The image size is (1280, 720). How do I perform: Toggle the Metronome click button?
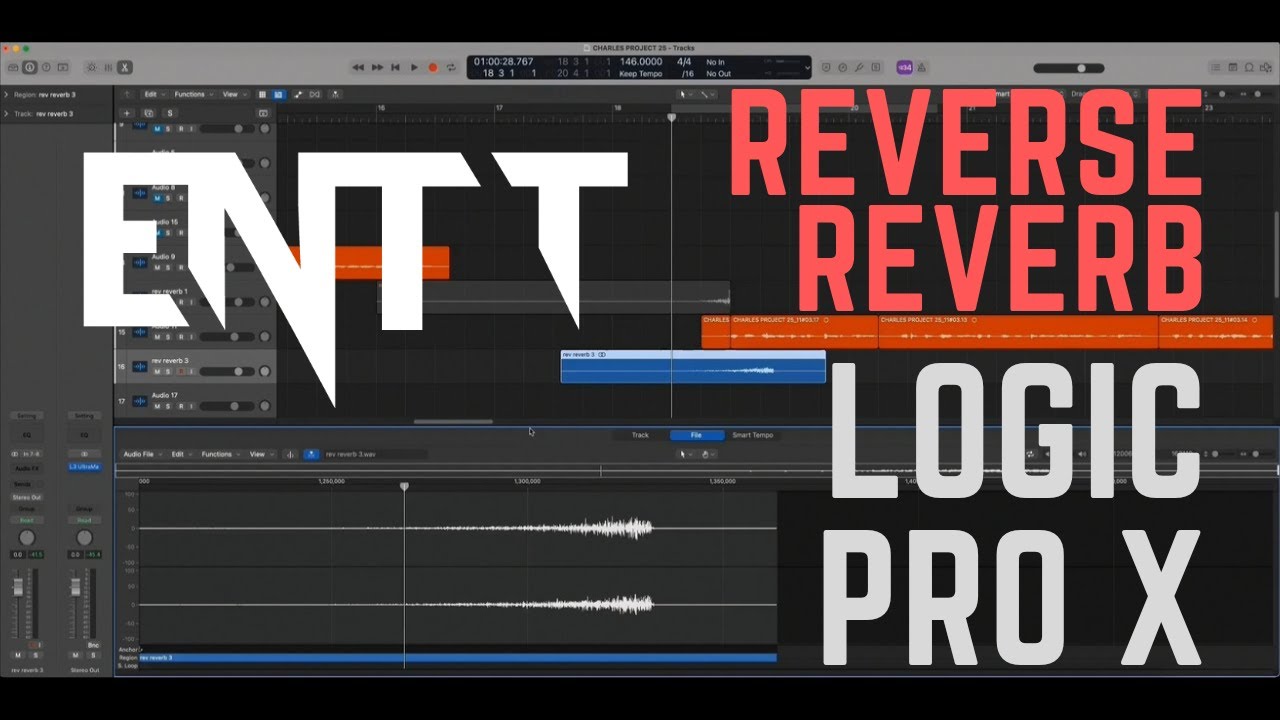[x=921, y=67]
